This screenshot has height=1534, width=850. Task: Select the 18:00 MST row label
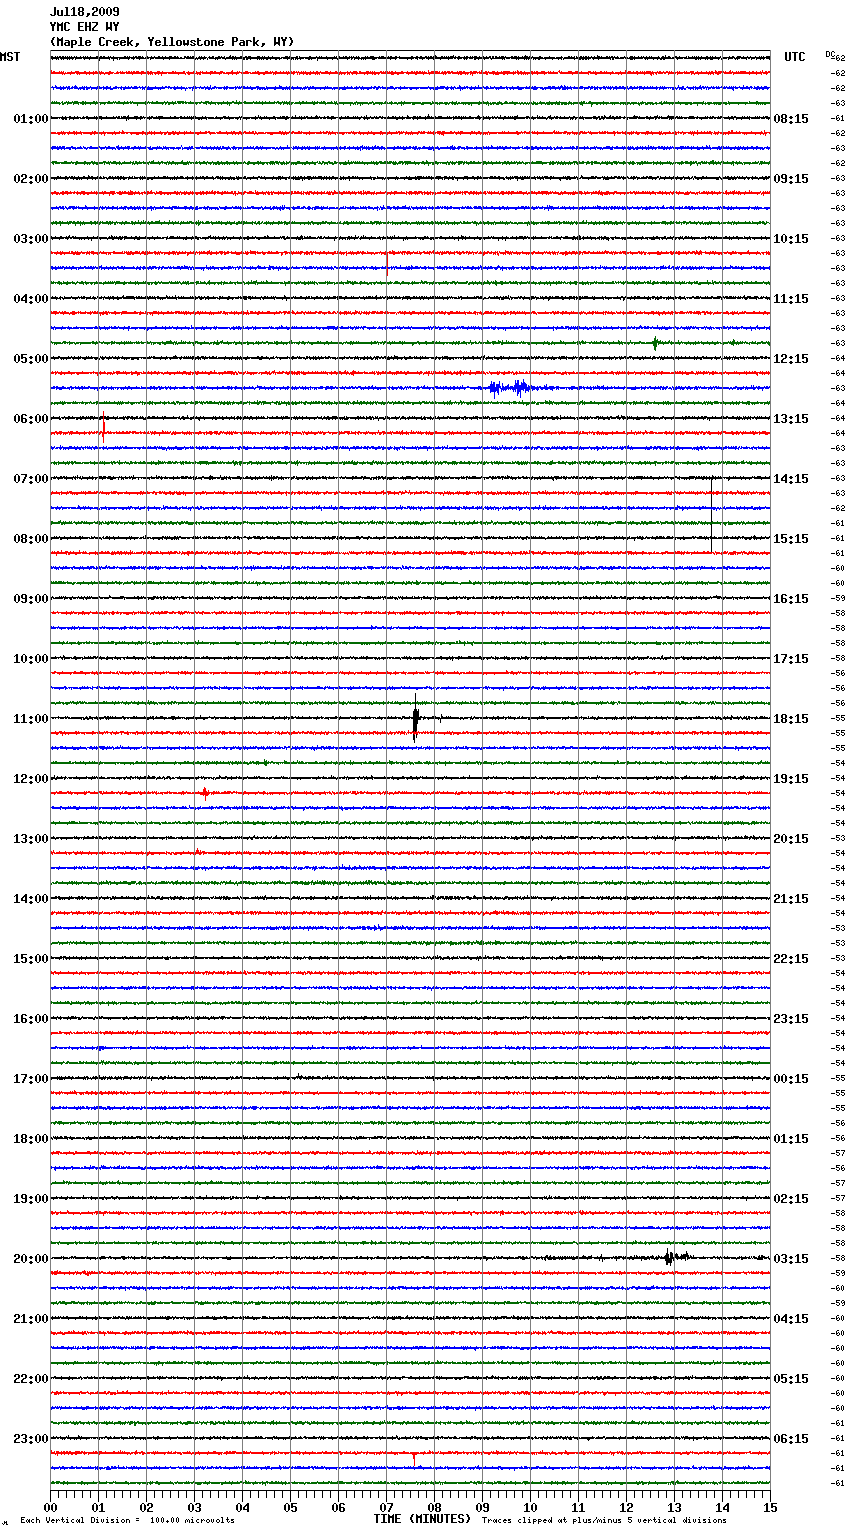[x=31, y=1139]
